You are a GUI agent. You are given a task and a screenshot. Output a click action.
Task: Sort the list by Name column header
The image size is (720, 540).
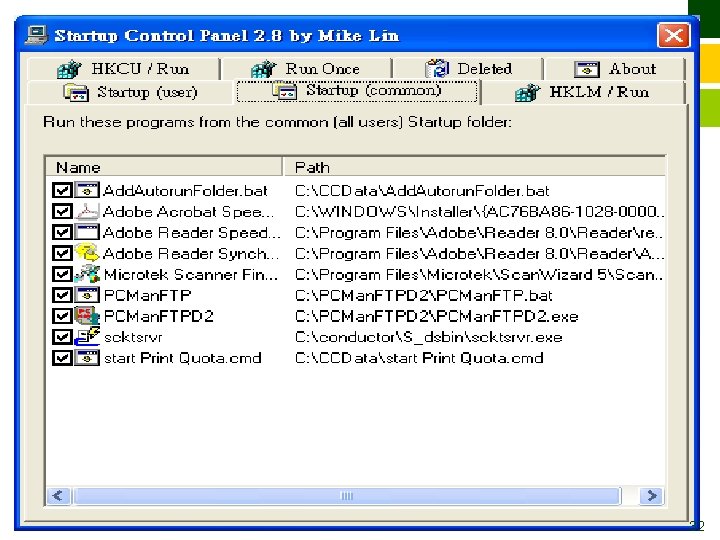point(164,167)
